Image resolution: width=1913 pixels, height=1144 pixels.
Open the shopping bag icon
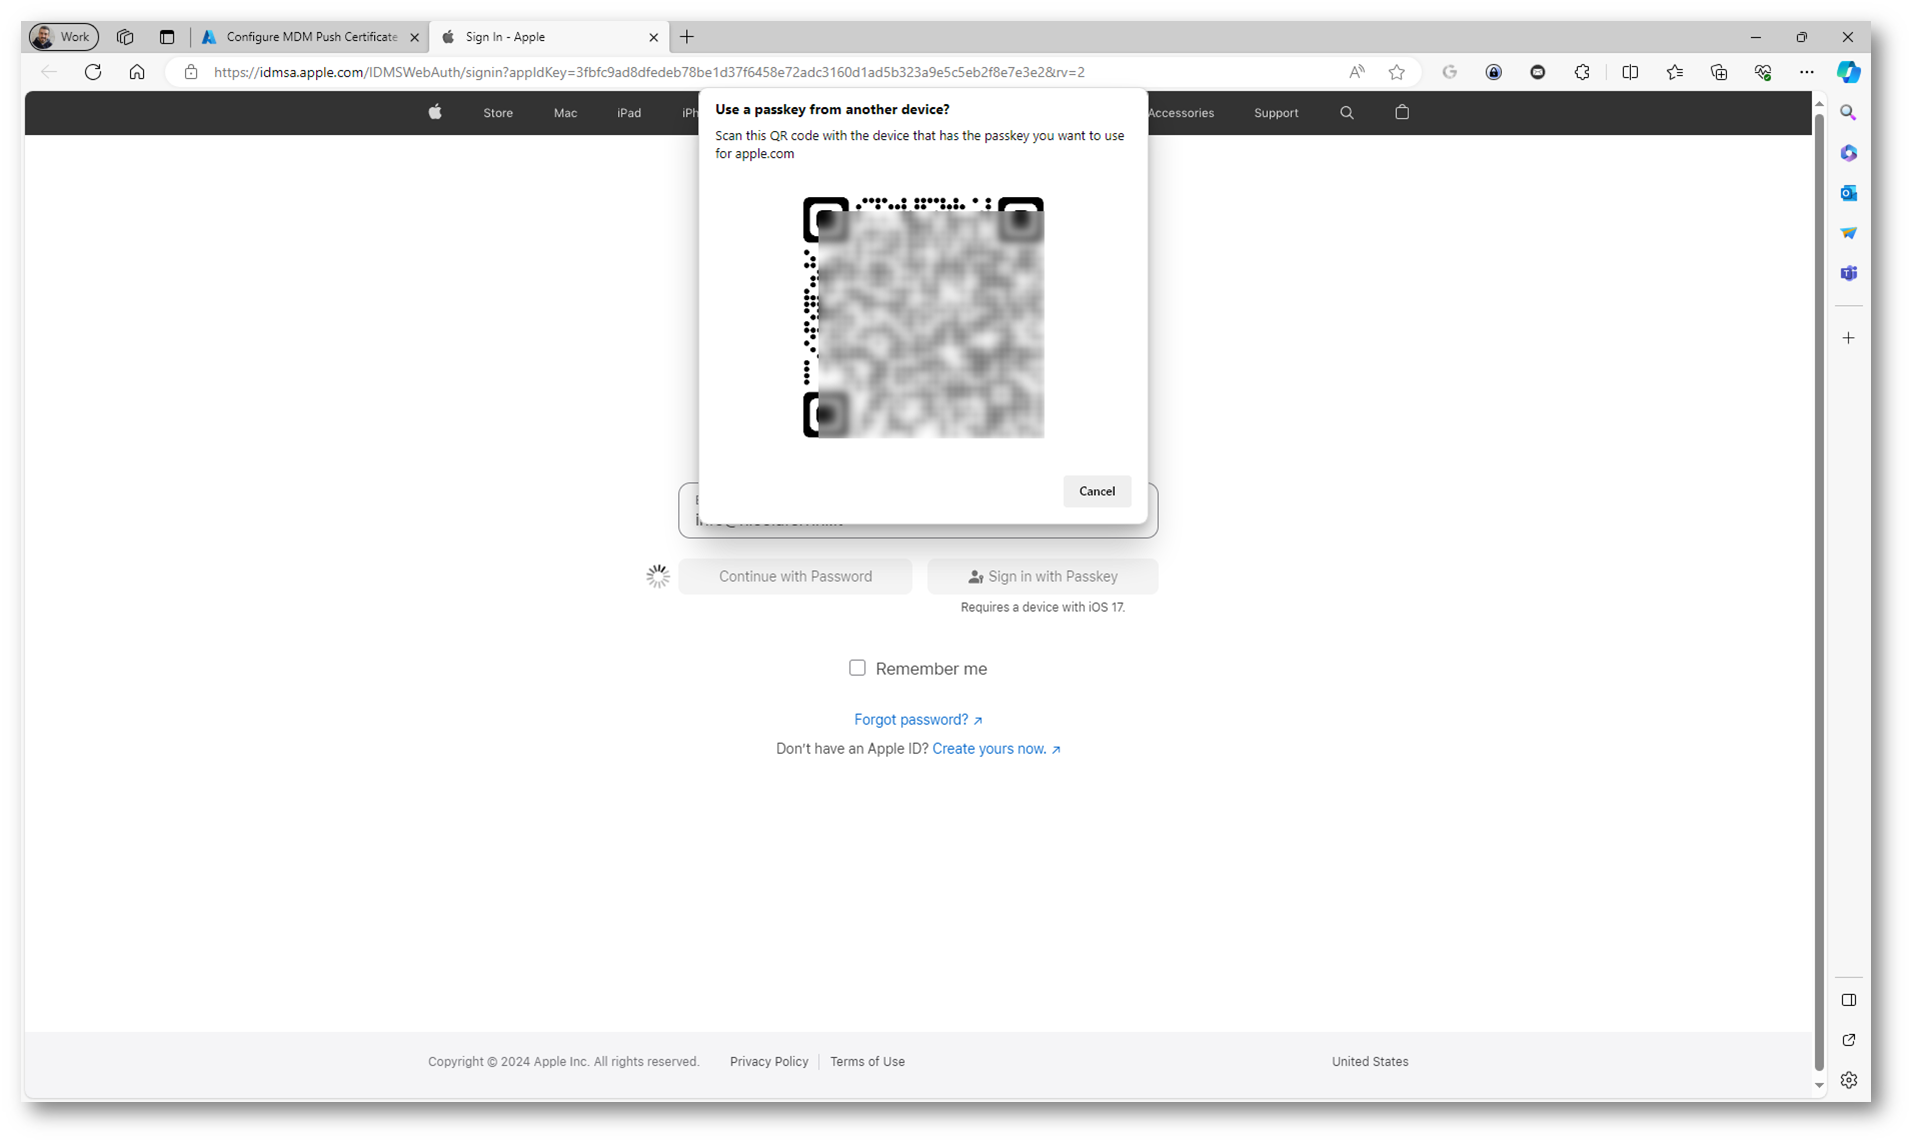pyautogui.click(x=1402, y=112)
